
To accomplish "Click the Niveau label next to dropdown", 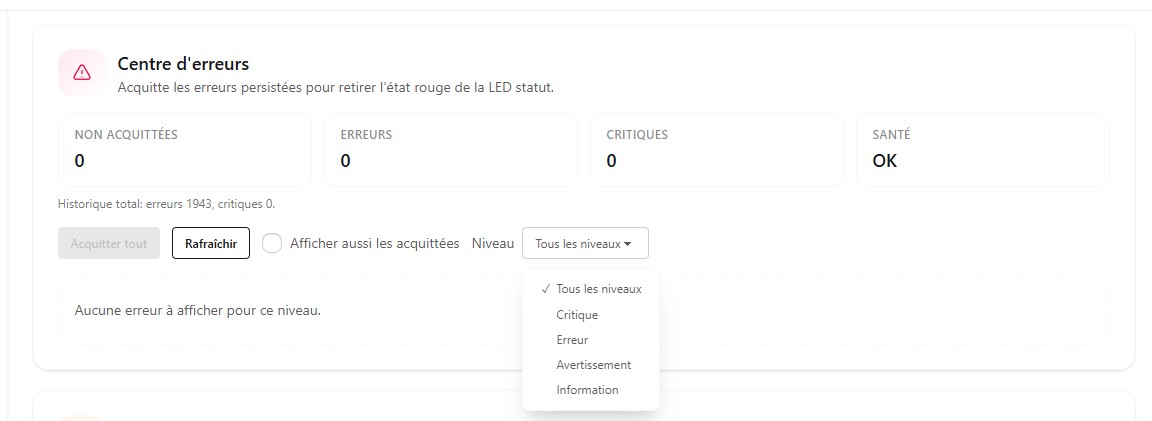I will [493, 243].
